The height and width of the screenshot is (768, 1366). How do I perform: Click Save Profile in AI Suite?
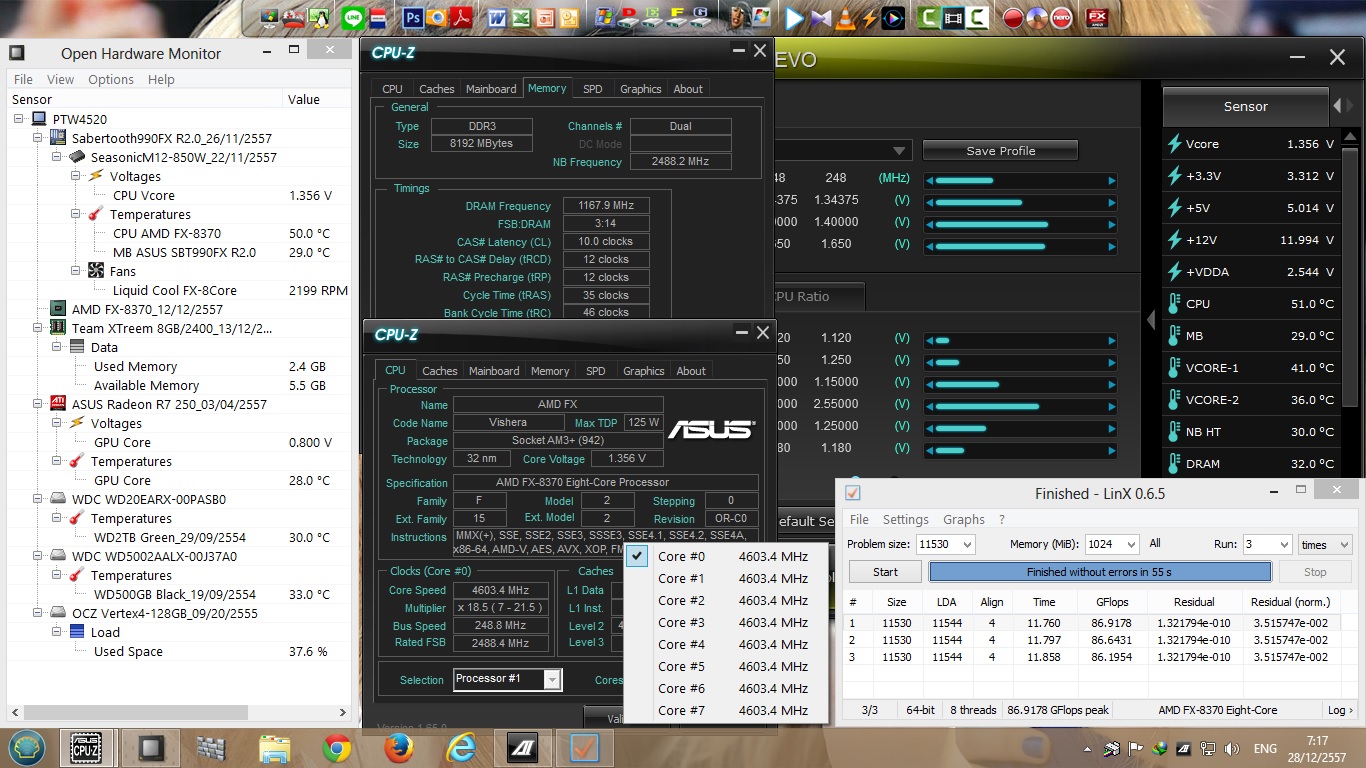click(x=1000, y=151)
